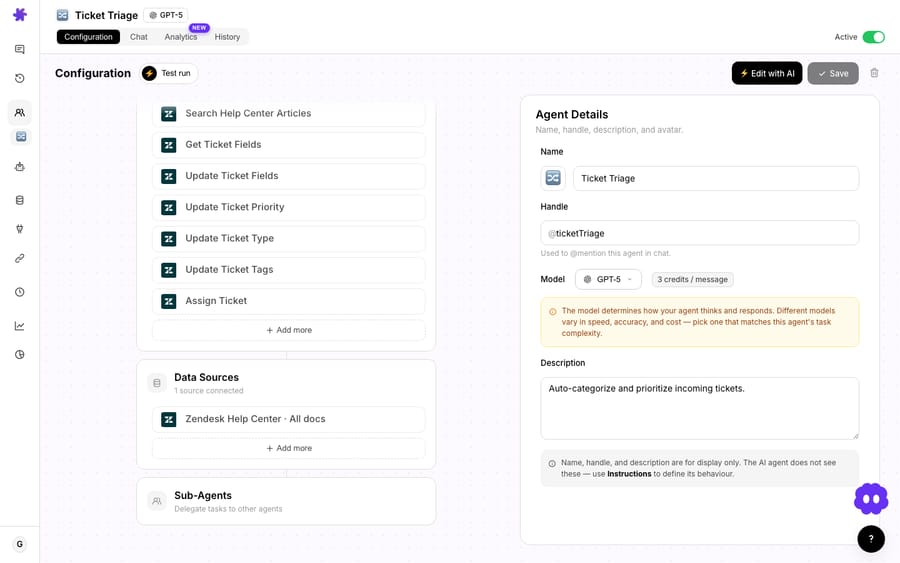Select the Assign Ticket tool

coord(289,301)
